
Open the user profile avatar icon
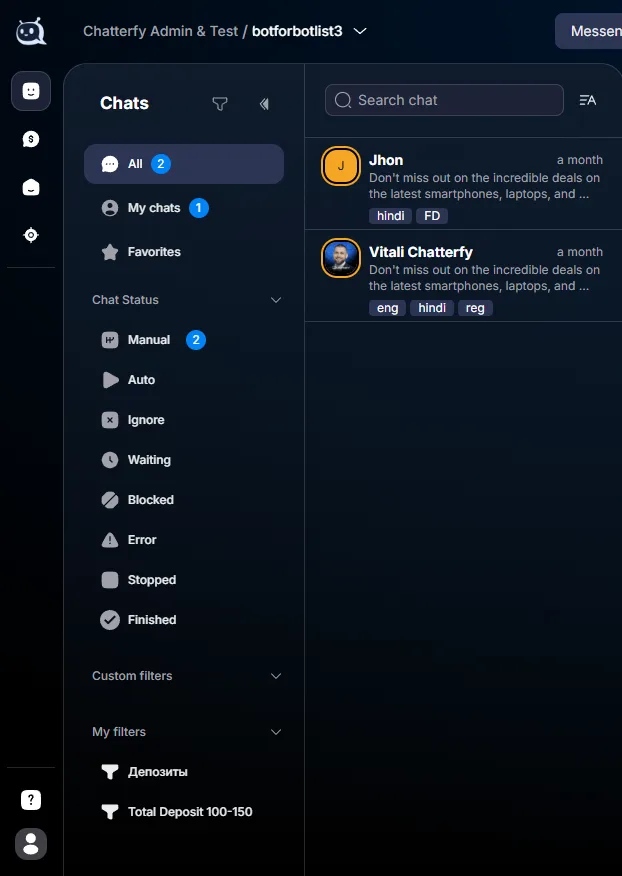pyautogui.click(x=31, y=844)
